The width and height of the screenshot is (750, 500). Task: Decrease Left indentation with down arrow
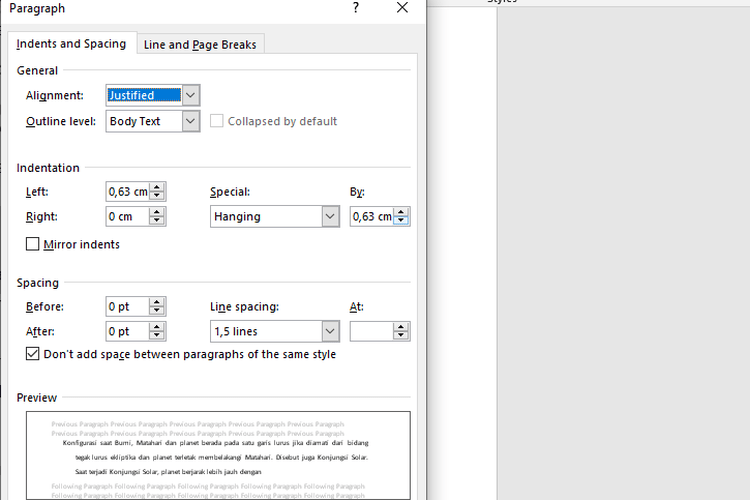157,196
